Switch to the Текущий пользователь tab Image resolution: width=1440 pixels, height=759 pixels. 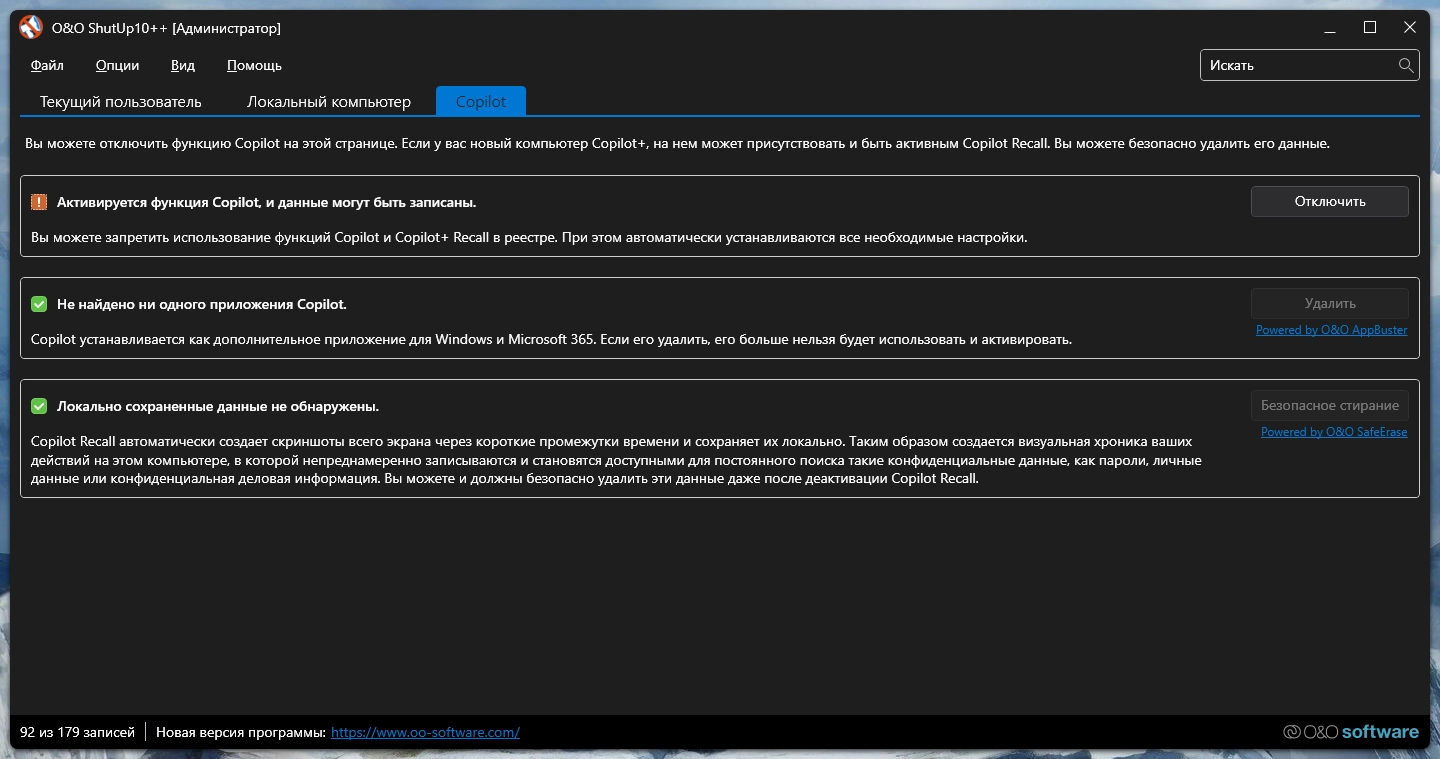click(121, 102)
